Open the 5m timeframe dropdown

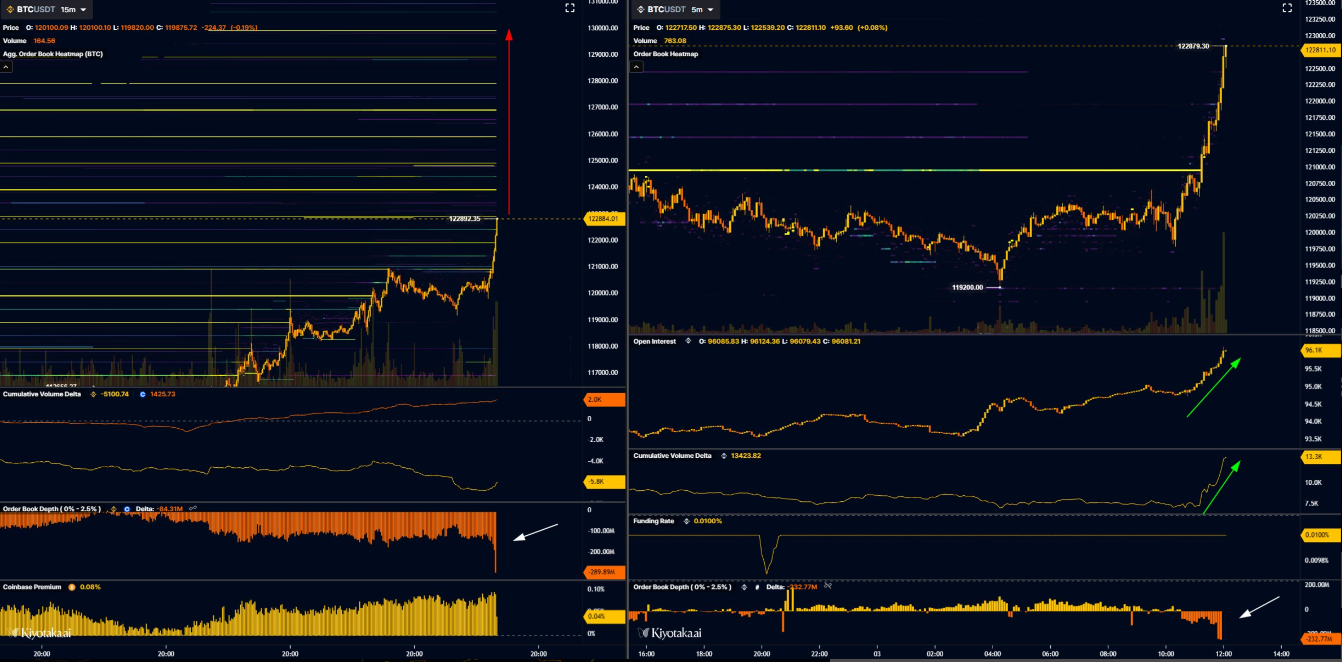point(712,8)
